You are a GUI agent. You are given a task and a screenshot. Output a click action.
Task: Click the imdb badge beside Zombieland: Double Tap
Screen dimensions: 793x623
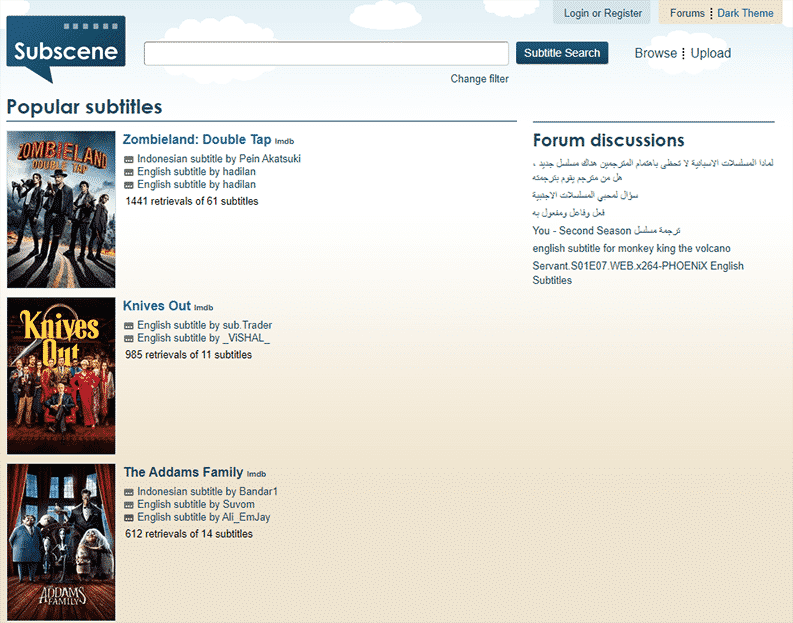pyautogui.click(x=285, y=141)
